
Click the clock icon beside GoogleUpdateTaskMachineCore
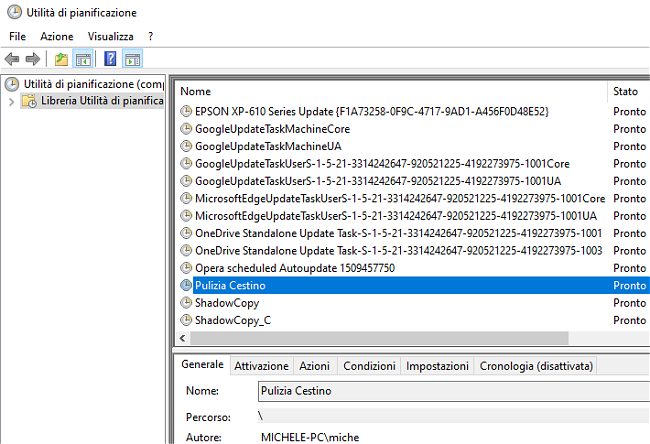(186, 129)
